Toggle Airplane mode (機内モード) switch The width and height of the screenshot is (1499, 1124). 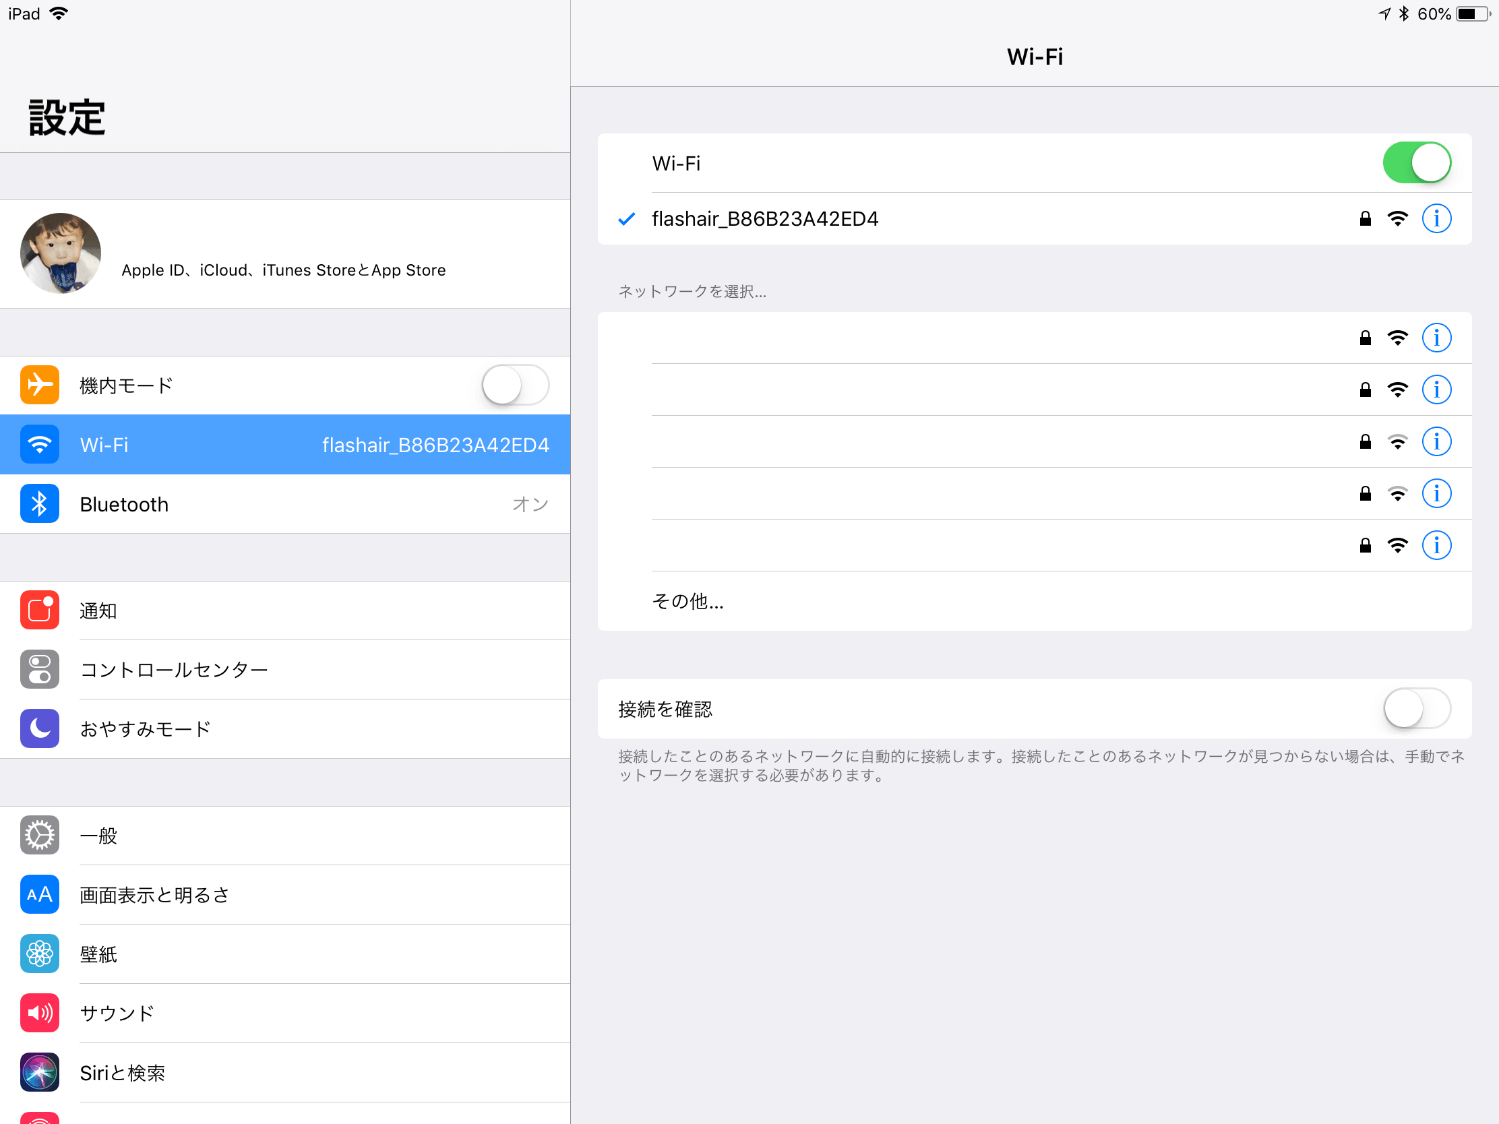pos(515,385)
